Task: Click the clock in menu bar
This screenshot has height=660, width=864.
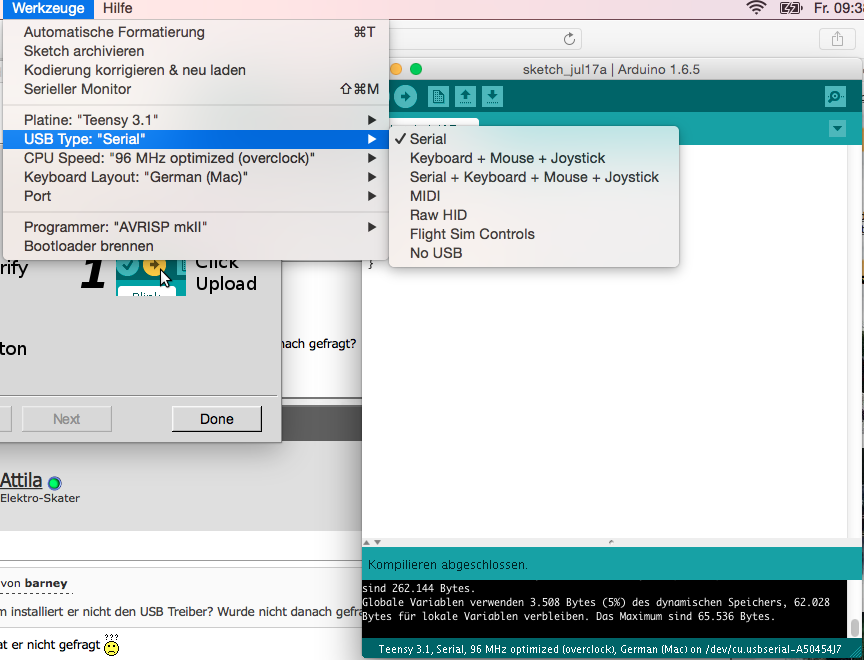Action: tap(838, 8)
